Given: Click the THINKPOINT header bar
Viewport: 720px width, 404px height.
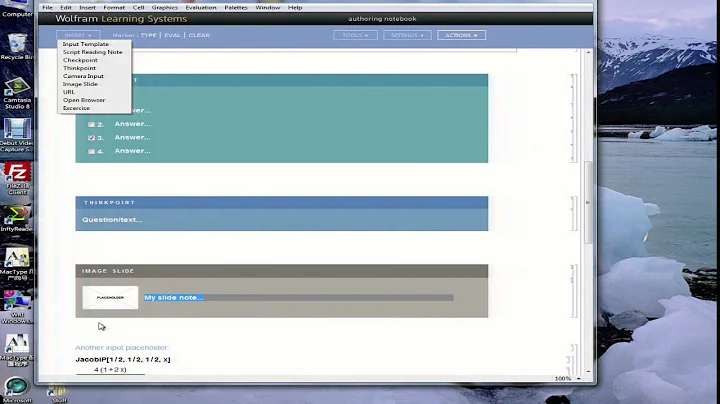Looking at the screenshot, I should (281, 202).
